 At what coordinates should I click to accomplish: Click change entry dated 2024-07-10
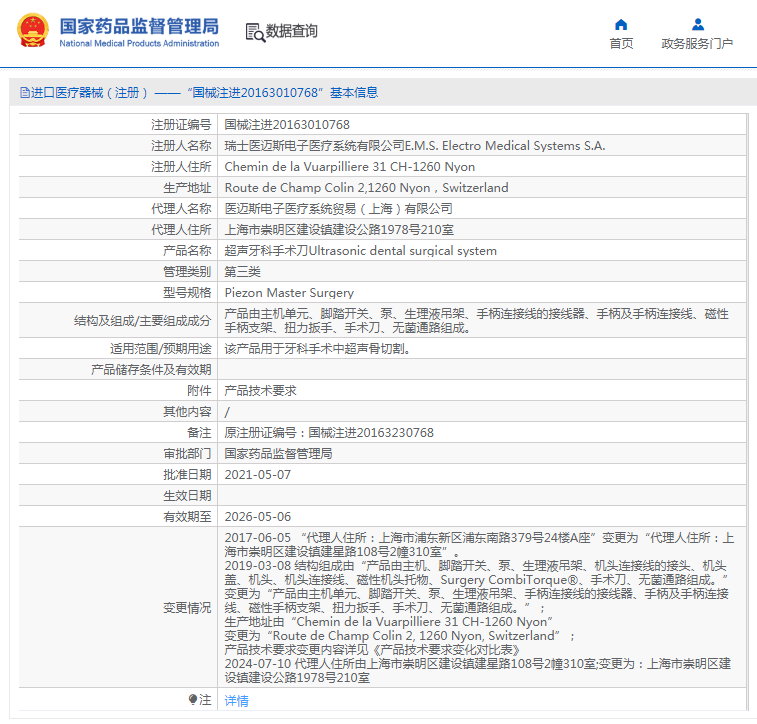[478, 670]
